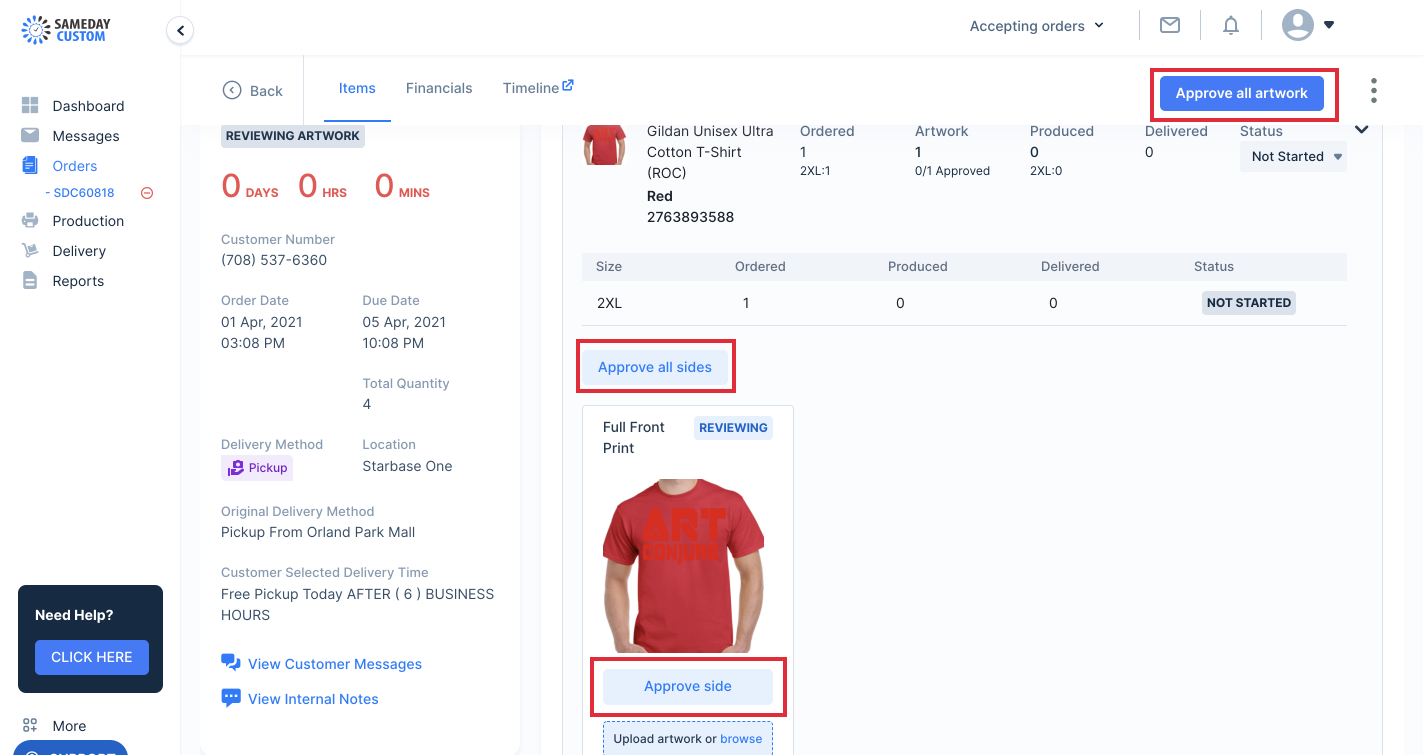Open the Not Started status dropdown
This screenshot has height=755, width=1423.
(1293, 156)
